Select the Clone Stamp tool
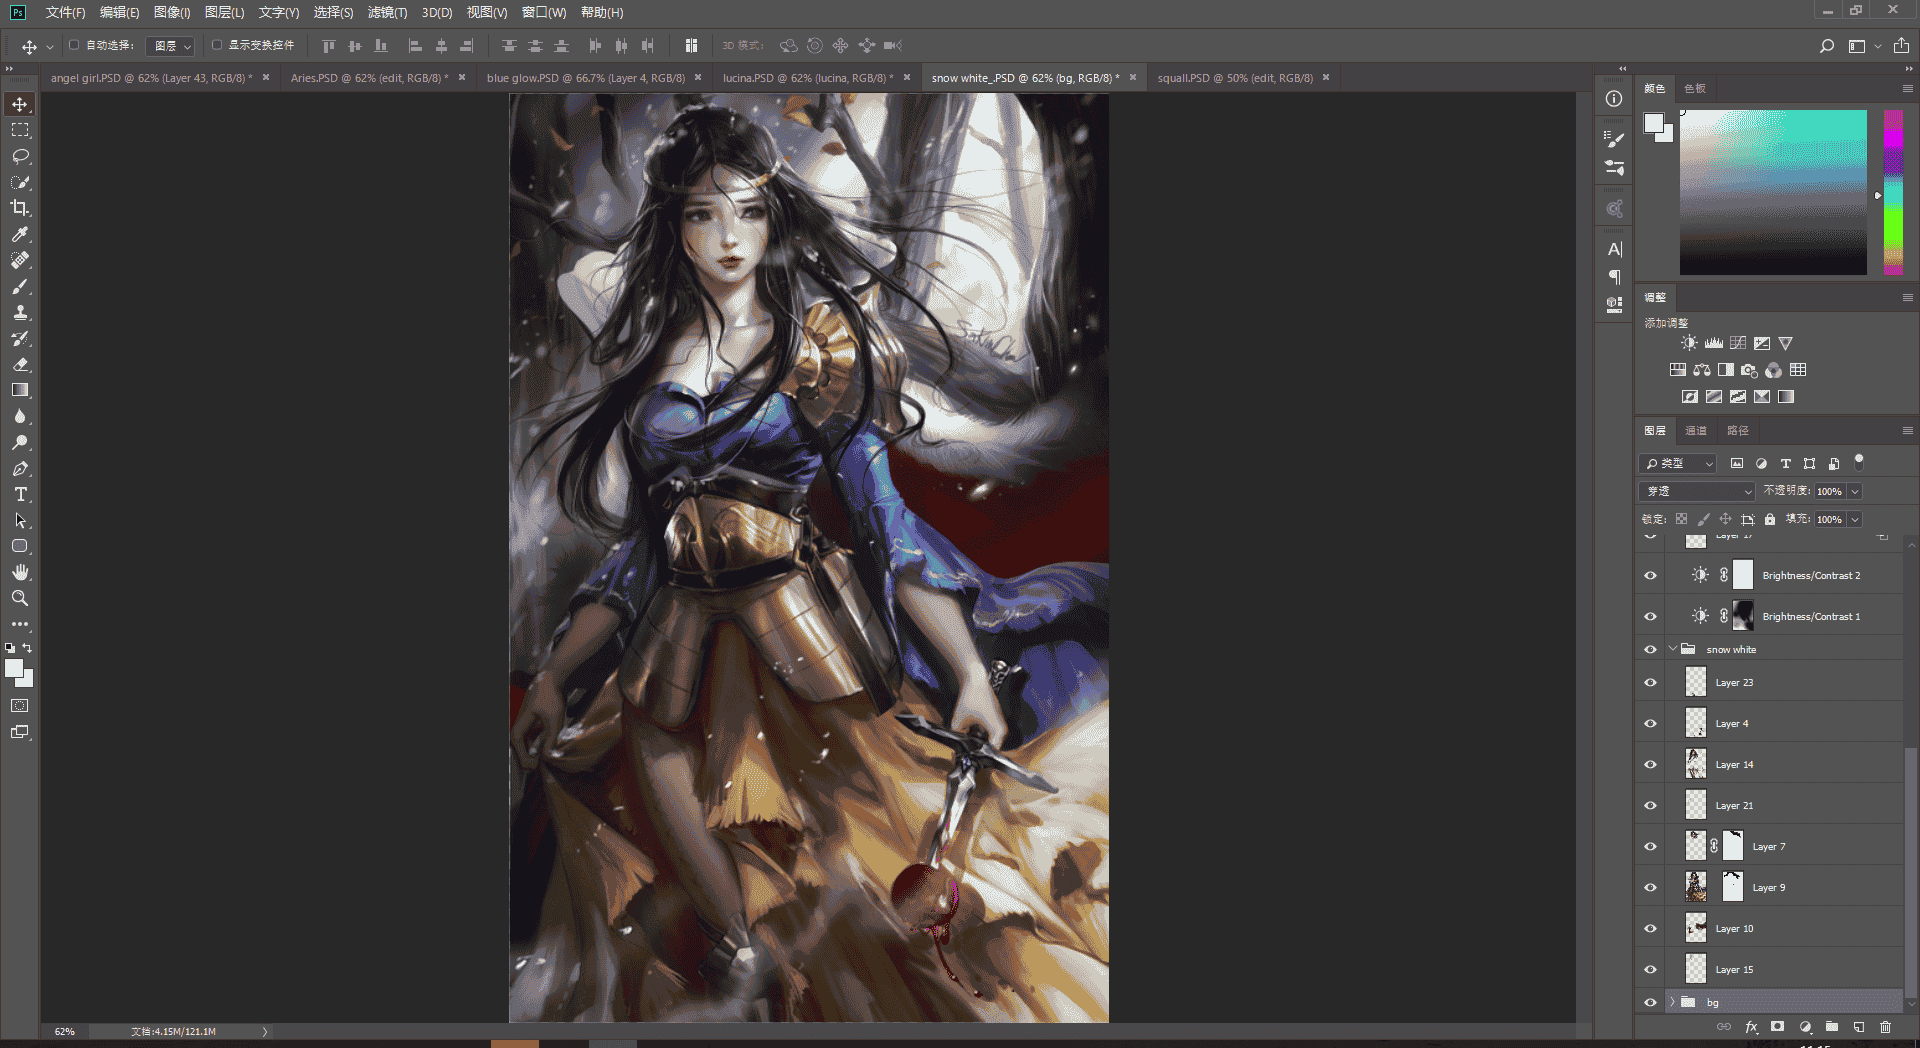The image size is (1920, 1048). (20, 312)
